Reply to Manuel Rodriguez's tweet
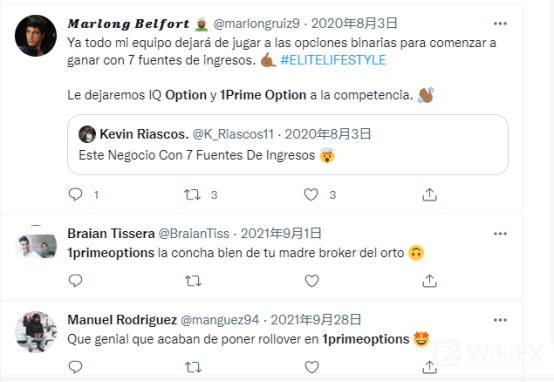 point(75,367)
